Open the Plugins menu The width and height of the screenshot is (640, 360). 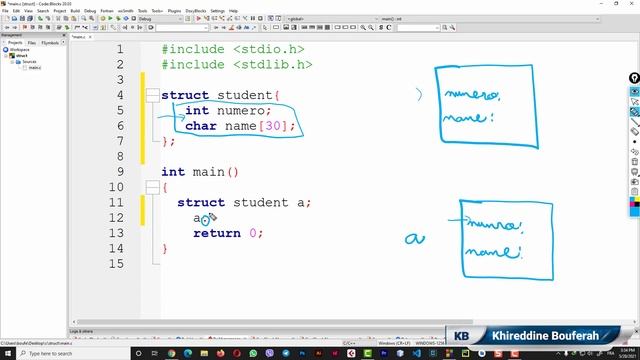[x=174, y=11]
